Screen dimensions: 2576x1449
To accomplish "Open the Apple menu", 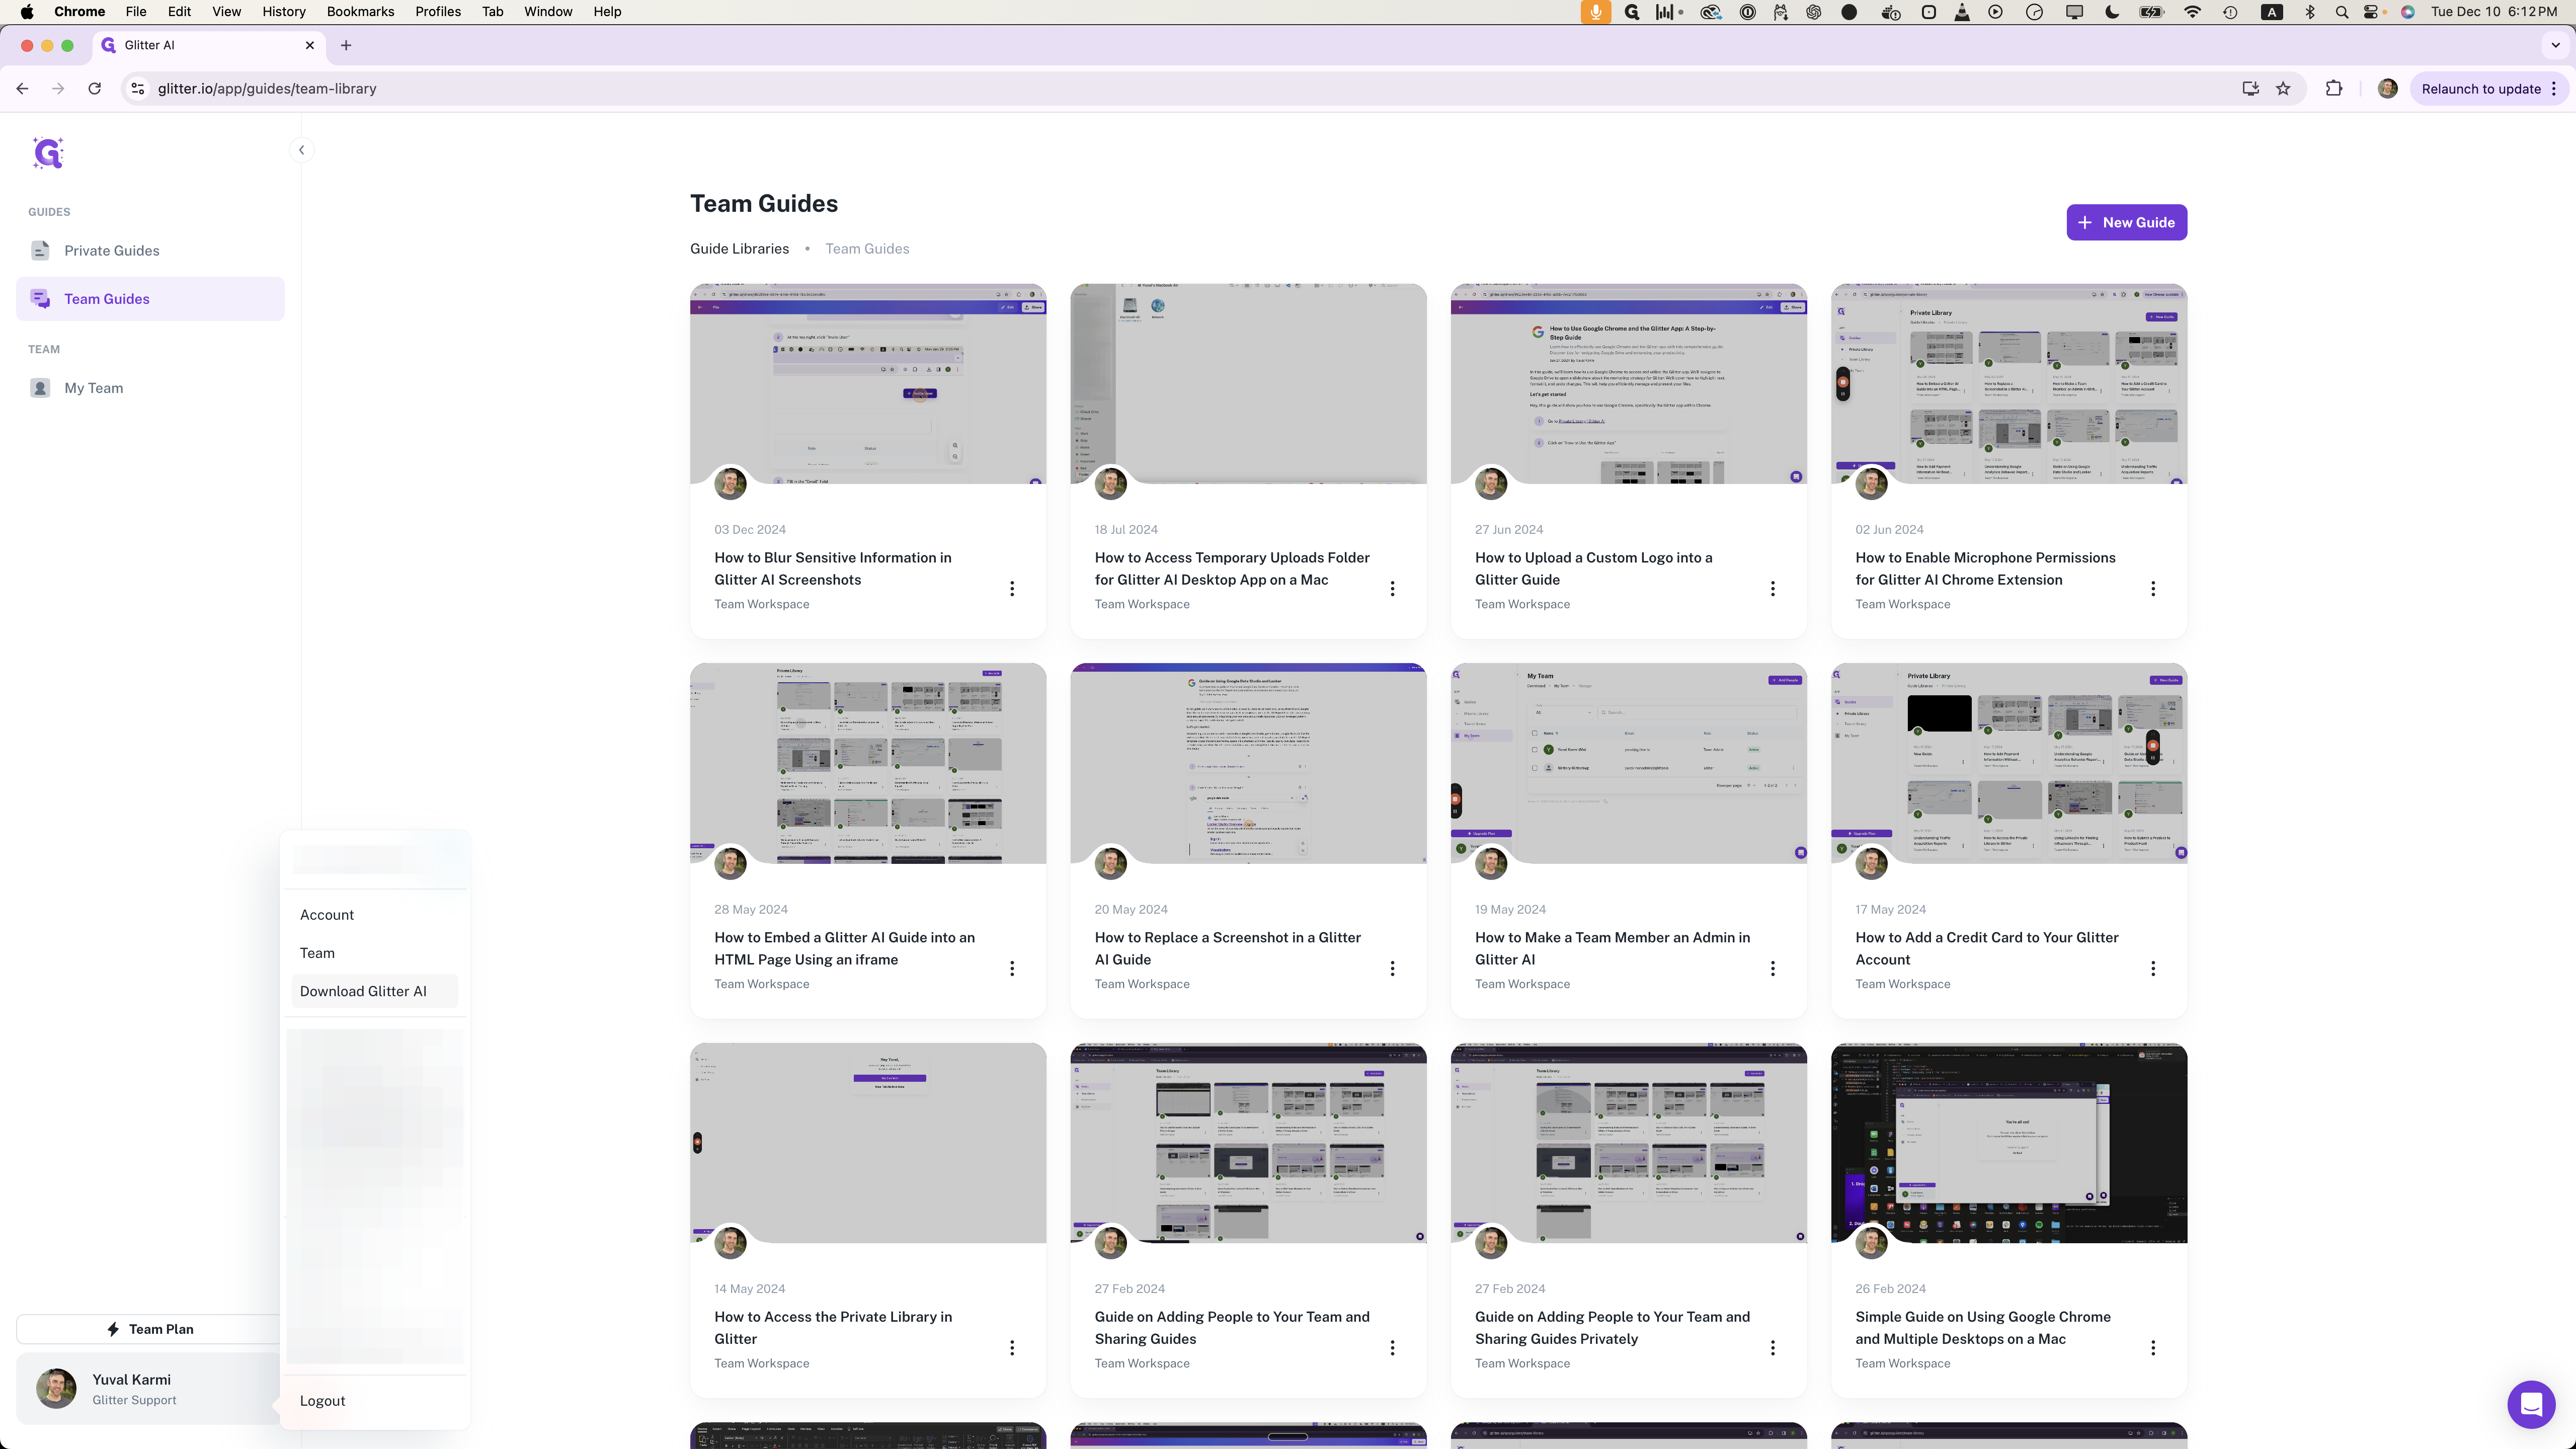I will (x=27, y=12).
